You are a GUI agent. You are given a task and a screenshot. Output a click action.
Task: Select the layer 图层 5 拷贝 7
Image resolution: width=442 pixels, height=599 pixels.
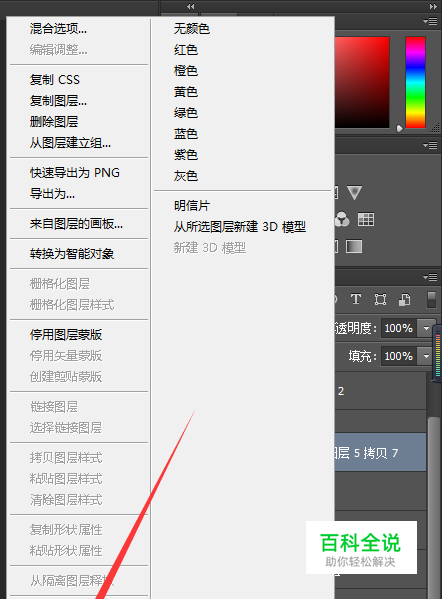point(380,453)
